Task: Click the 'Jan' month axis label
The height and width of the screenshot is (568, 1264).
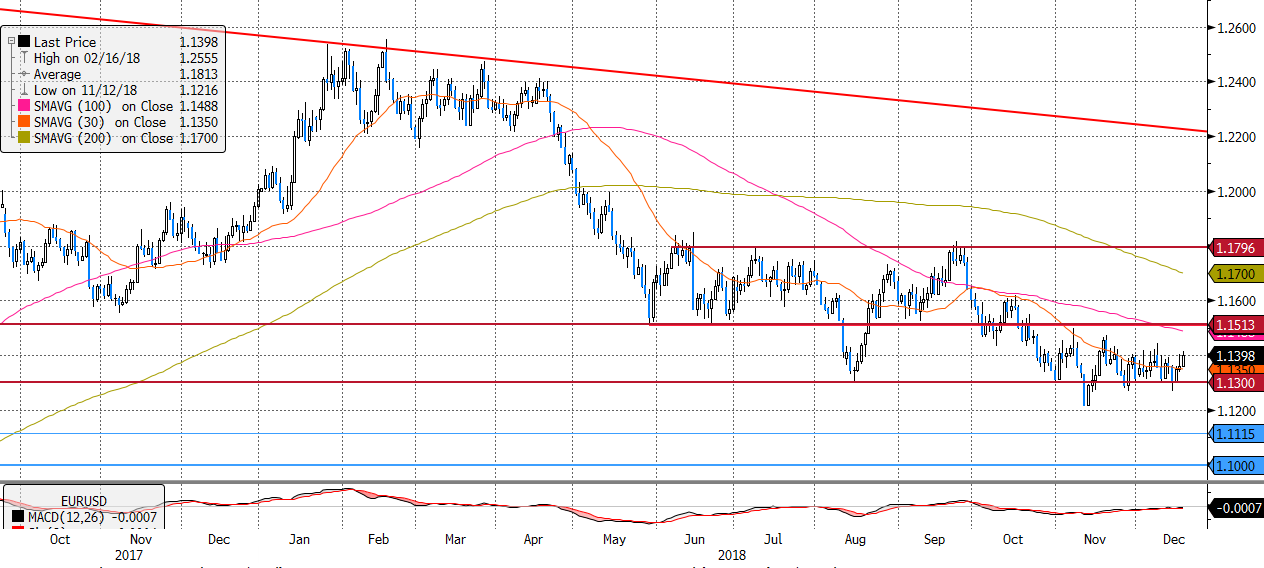Action: pos(300,539)
